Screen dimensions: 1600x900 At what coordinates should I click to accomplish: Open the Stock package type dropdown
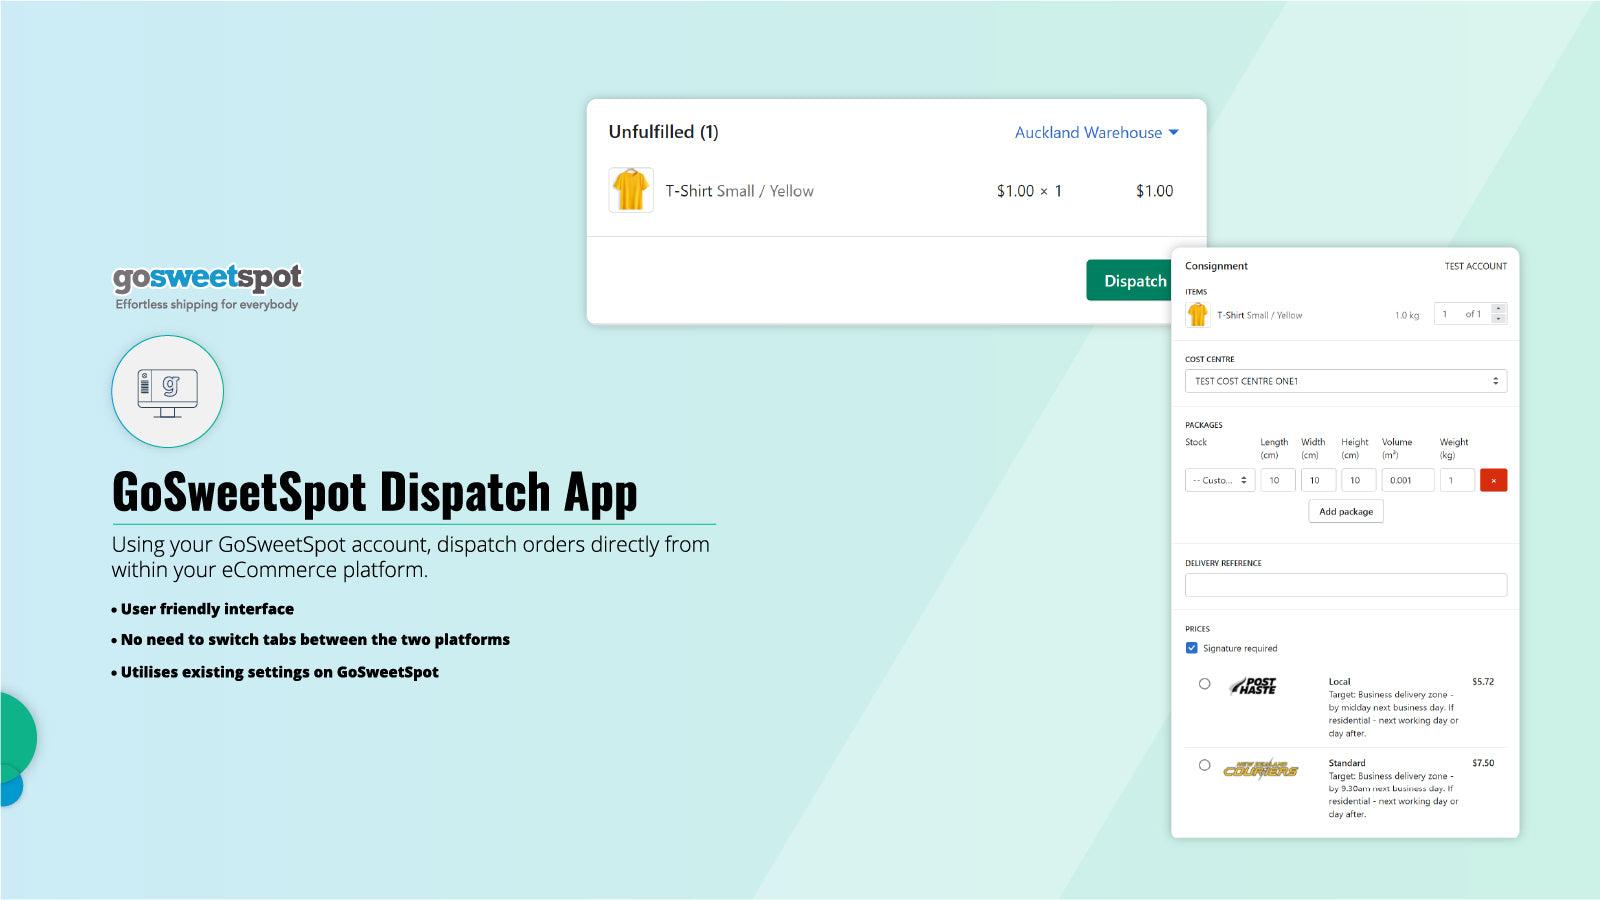pyautogui.click(x=1219, y=480)
